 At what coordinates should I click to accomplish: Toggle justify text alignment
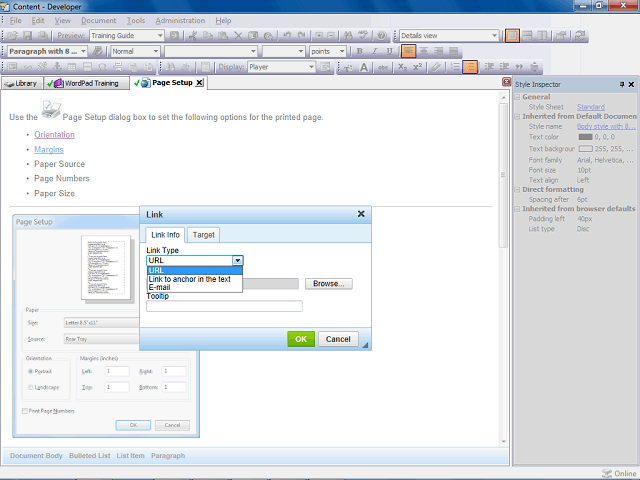coord(453,51)
